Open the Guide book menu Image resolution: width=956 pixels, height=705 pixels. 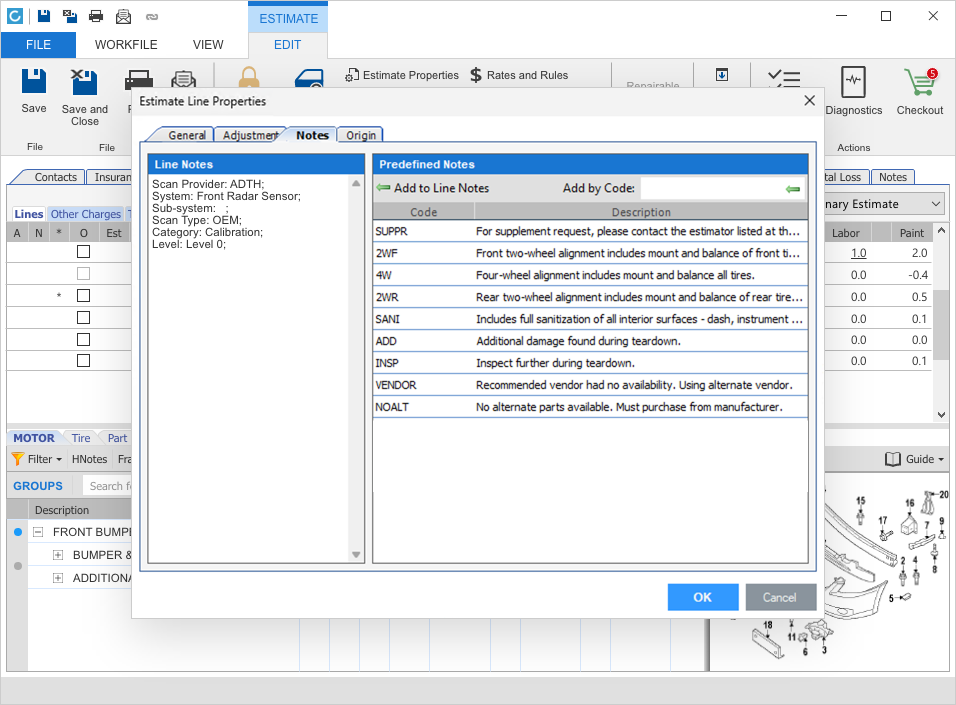click(x=914, y=459)
